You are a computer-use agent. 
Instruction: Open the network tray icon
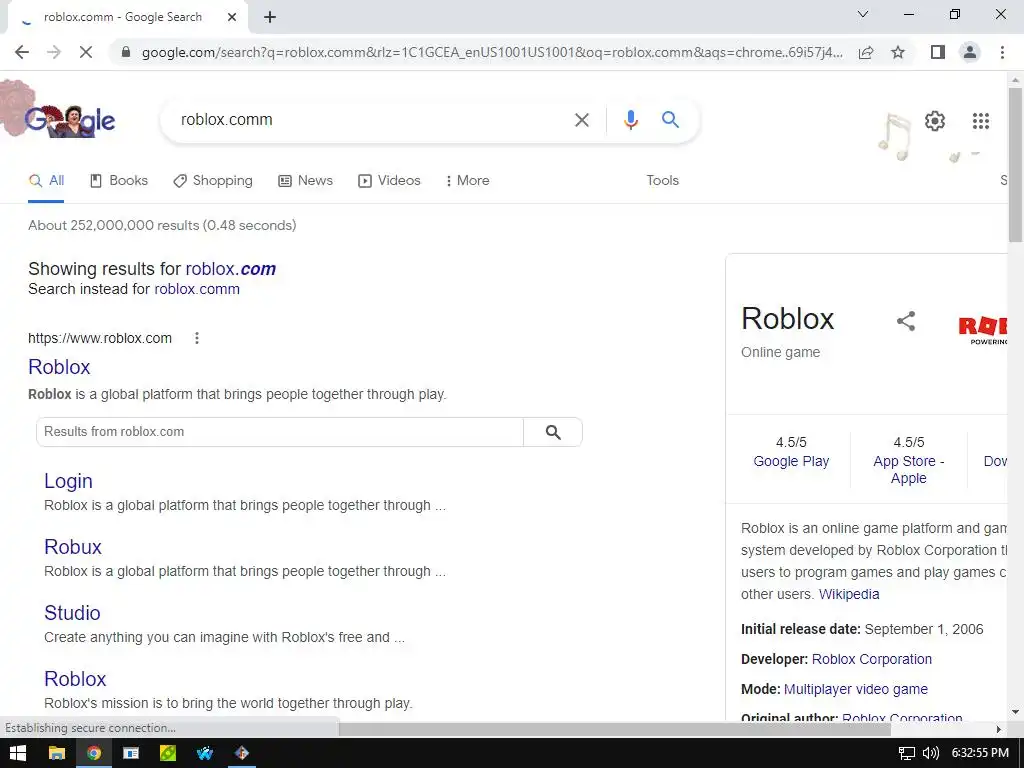pyautogui.click(x=907, y=753)
